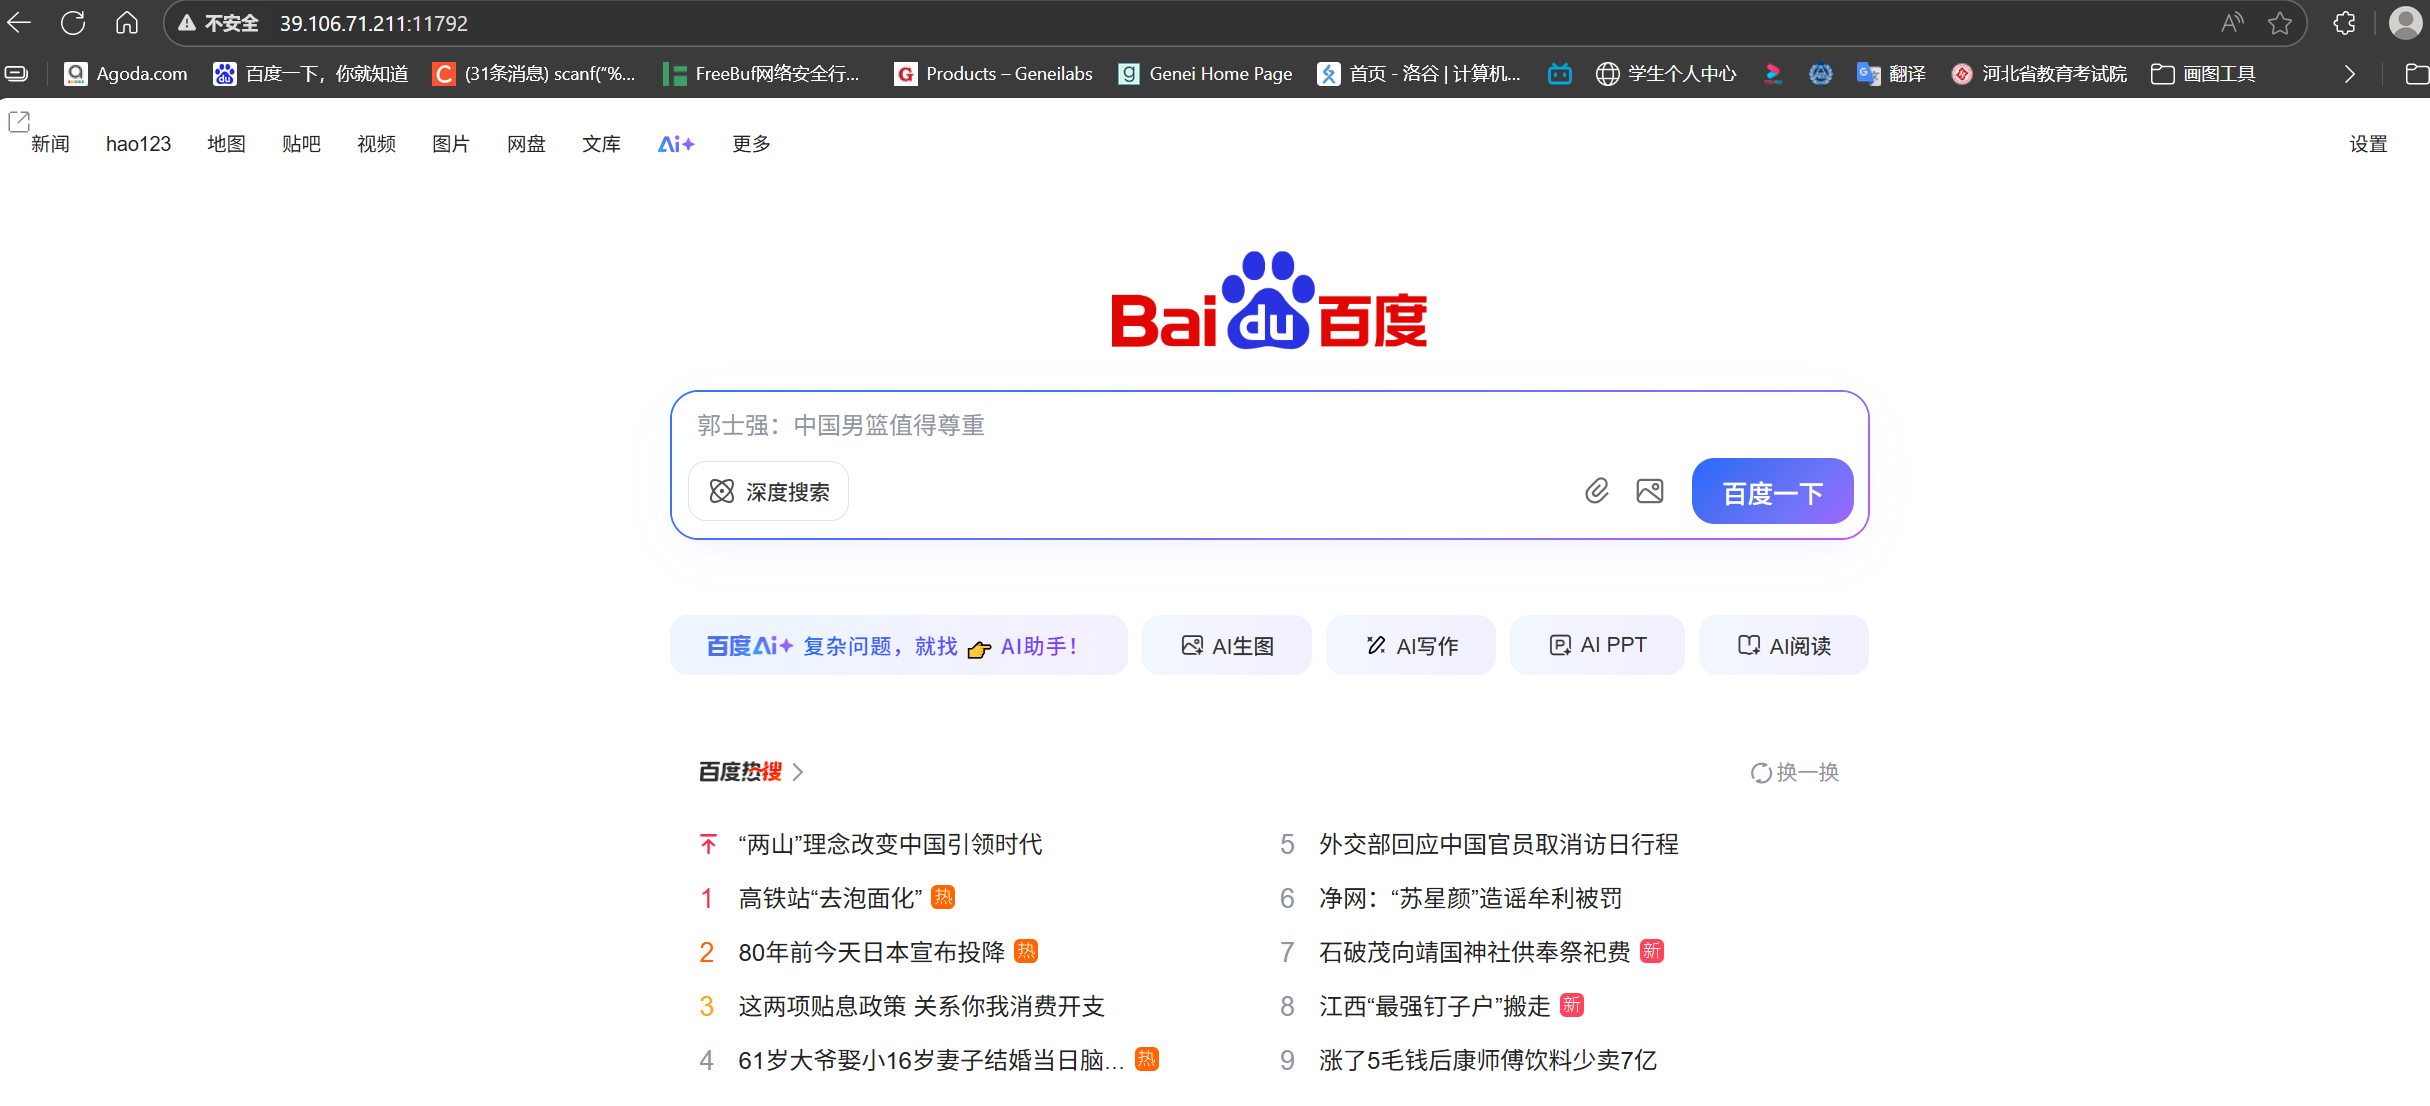Open hot search 涨了5毛钱后康师傅饮料少卖7亿
2430x1106 pixels.
coord(1487,1060)
